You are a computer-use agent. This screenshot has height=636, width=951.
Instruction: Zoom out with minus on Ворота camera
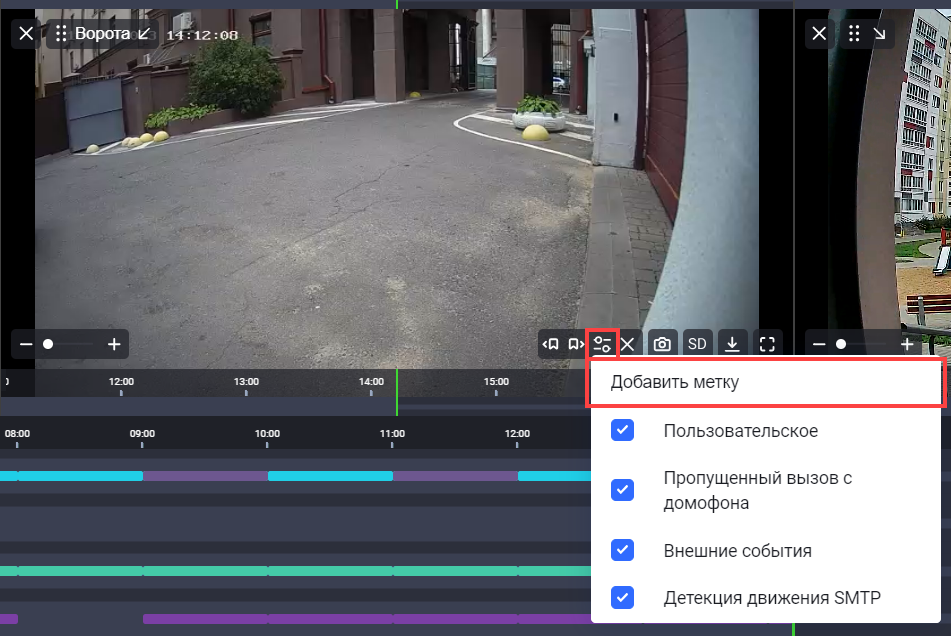click(26, 344)
